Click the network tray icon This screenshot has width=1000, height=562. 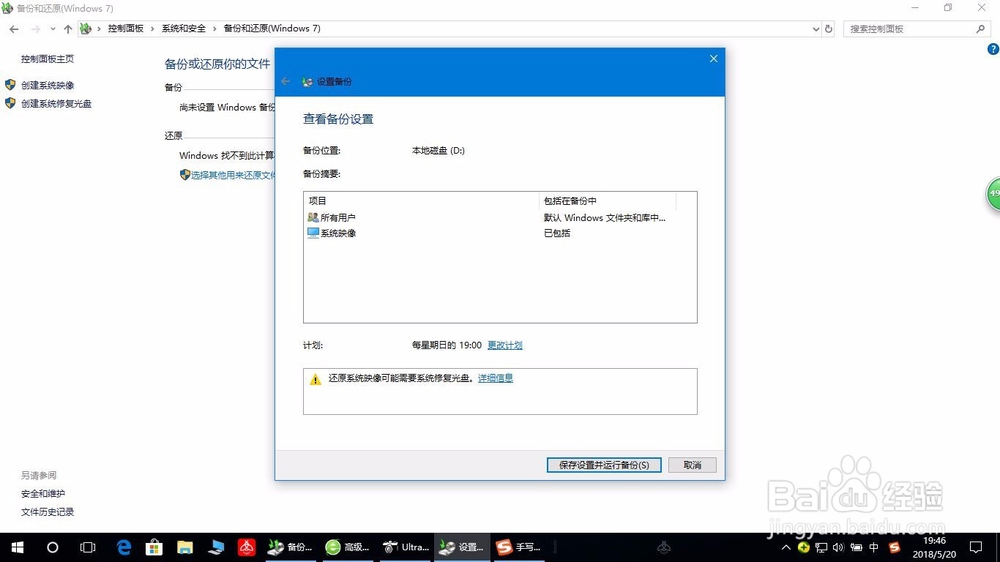(821, 547)
